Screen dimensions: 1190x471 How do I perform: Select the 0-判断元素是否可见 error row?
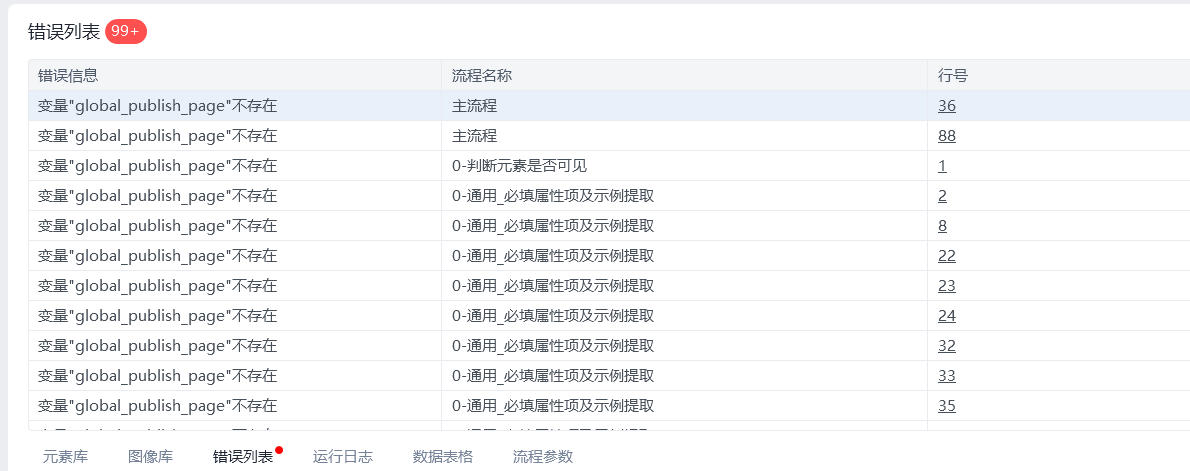(609, 166)
